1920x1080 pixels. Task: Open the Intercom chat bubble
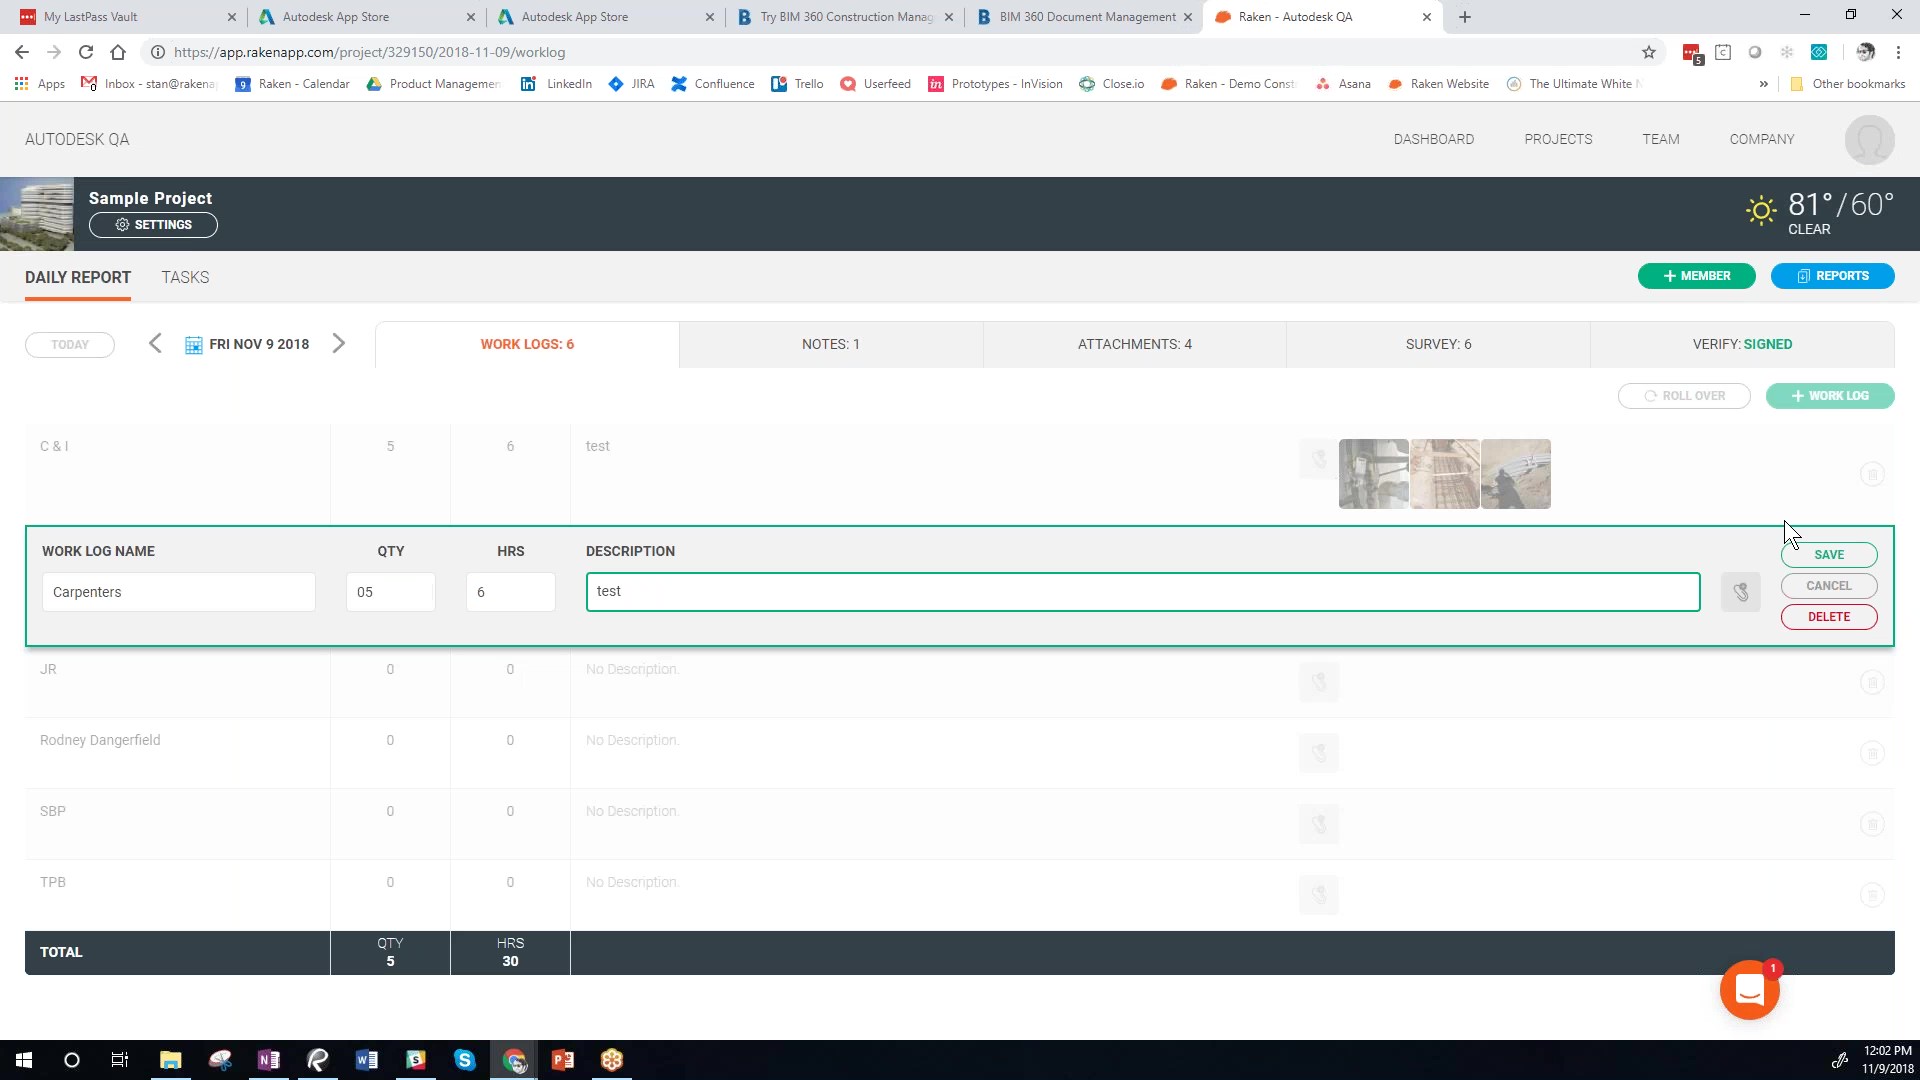(1749, 990)
